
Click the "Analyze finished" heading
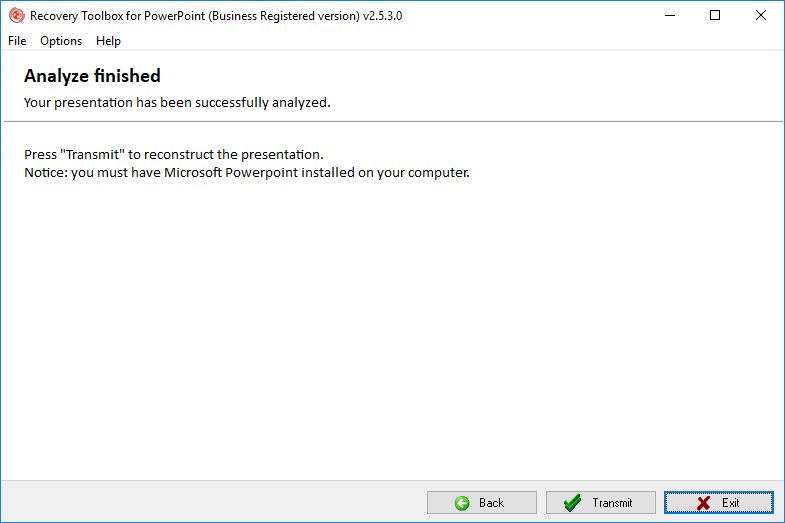(92, 76)
